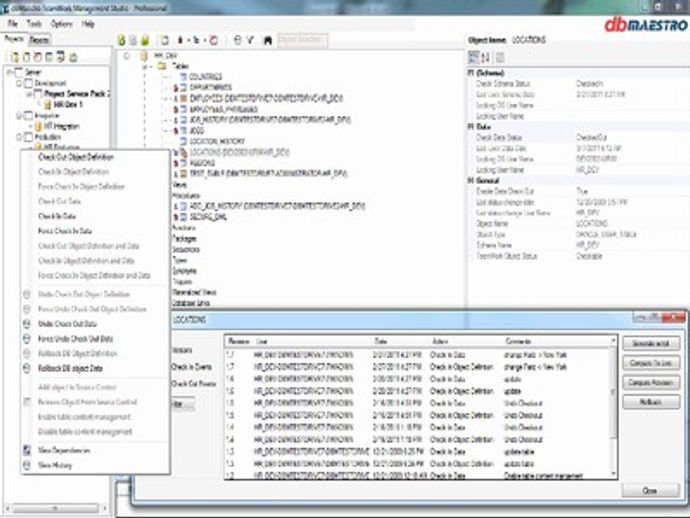Choose Undo Check Out Data

(95, 324)
